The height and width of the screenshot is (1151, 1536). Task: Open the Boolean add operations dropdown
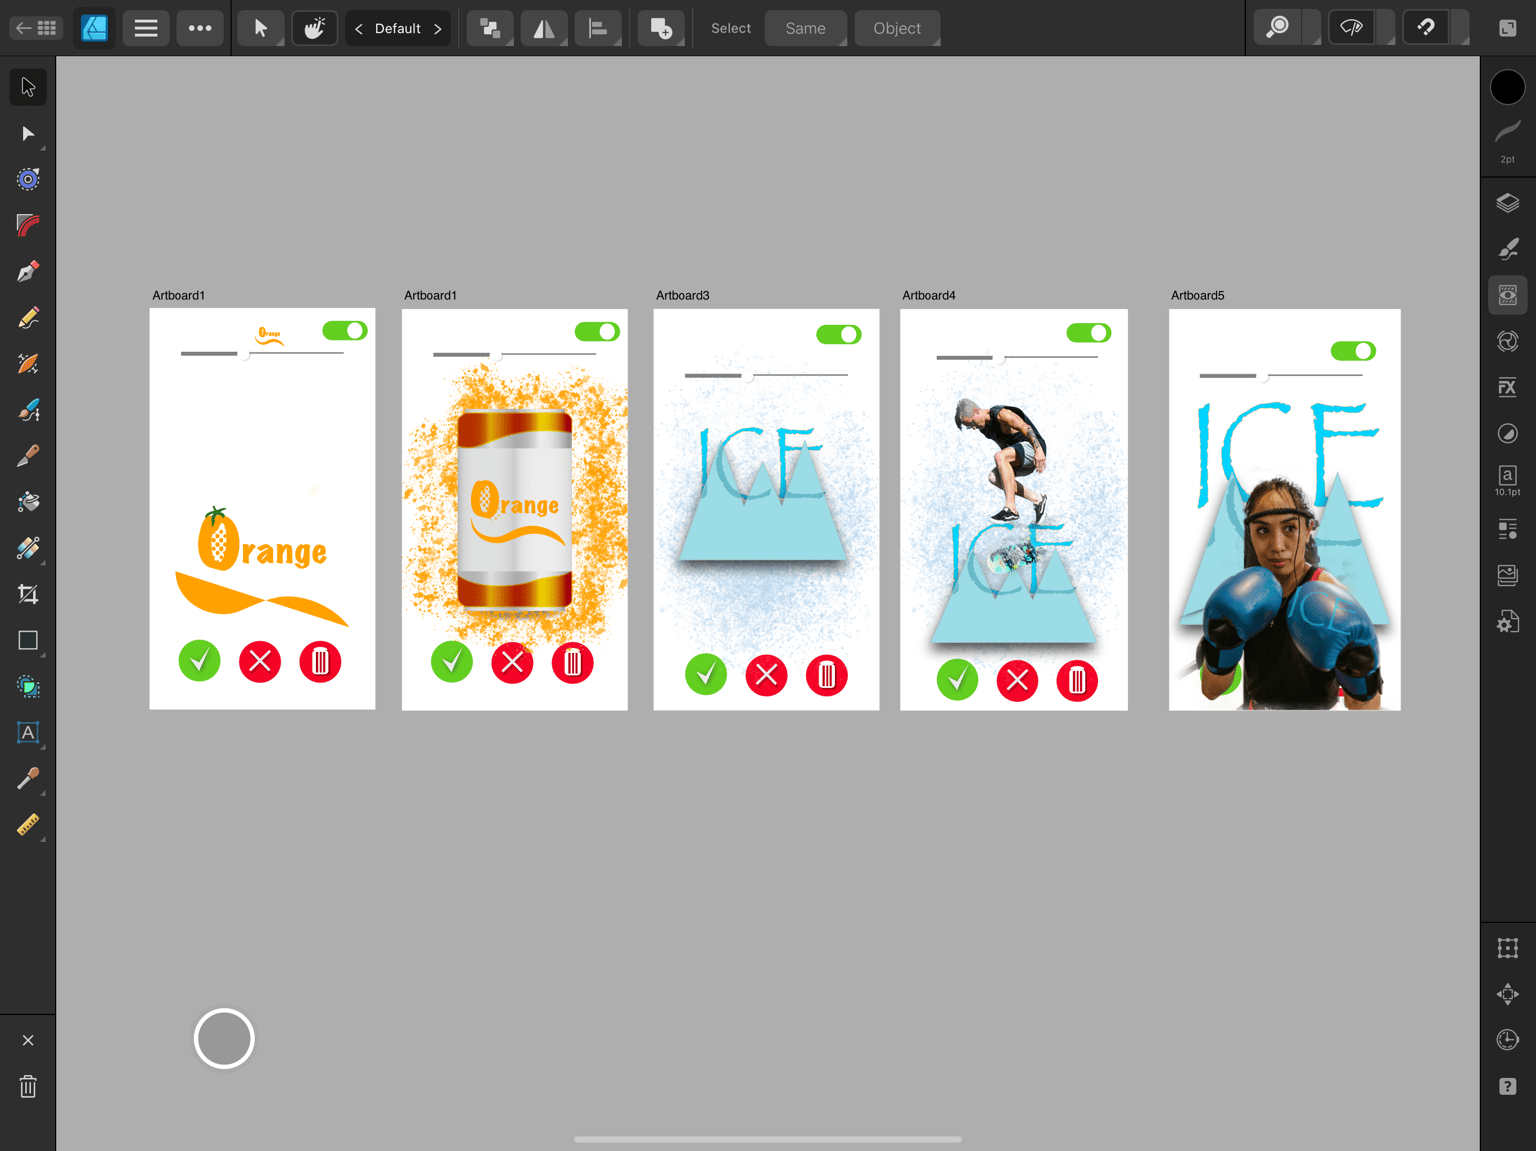coord(661,28)
